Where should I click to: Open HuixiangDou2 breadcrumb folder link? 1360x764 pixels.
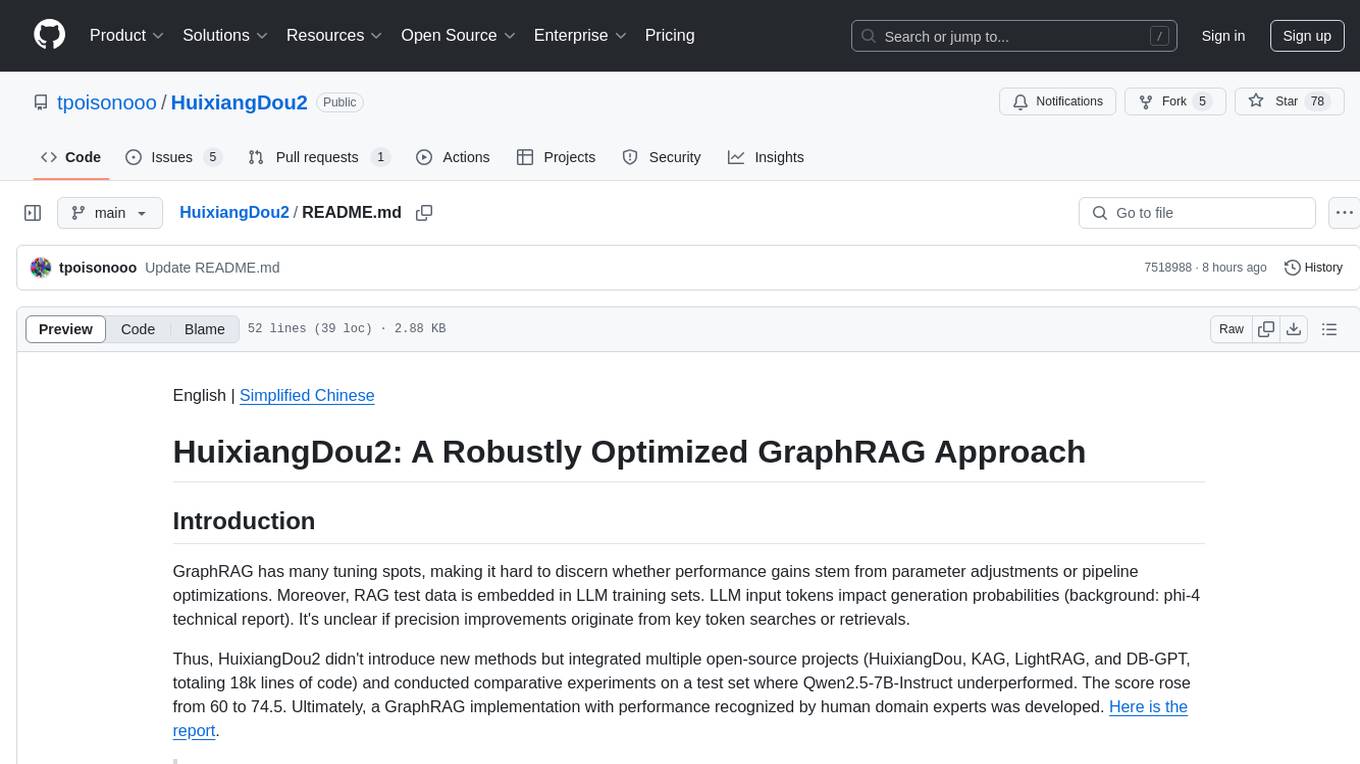point(234,212)
